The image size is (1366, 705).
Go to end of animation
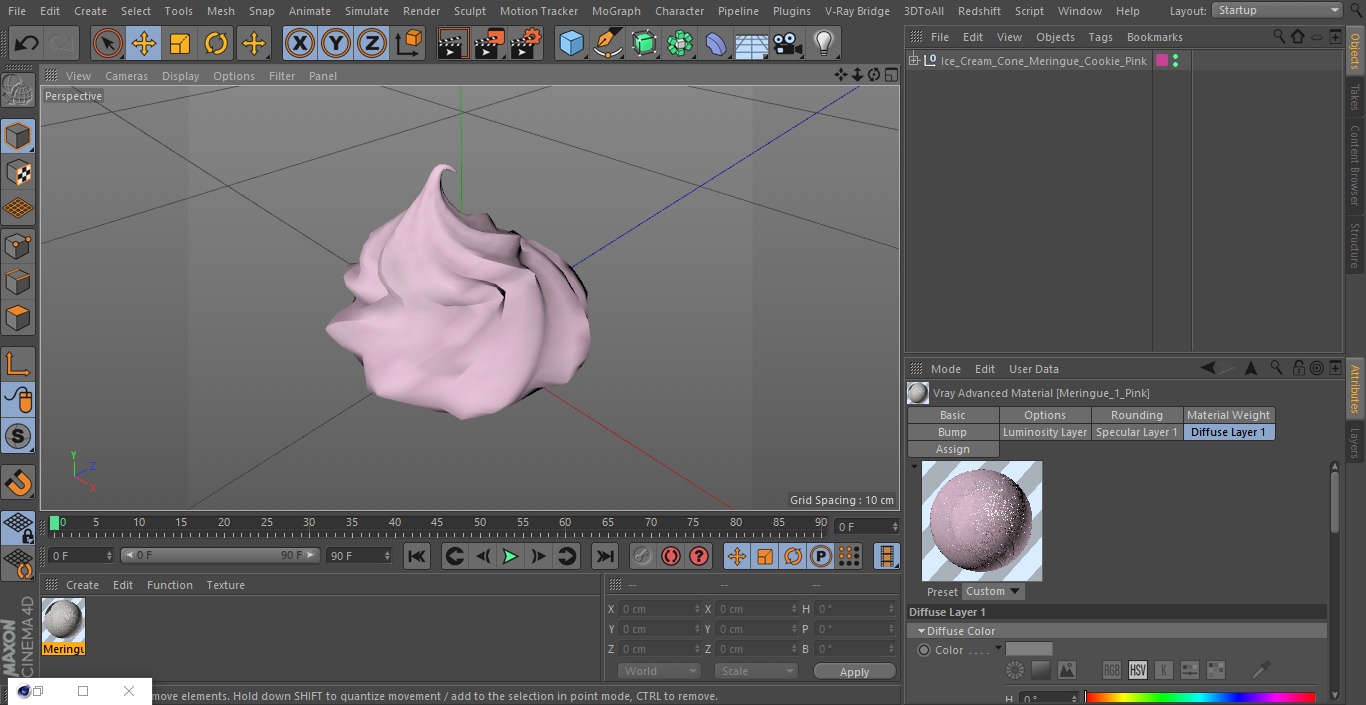tap(605, 556)
